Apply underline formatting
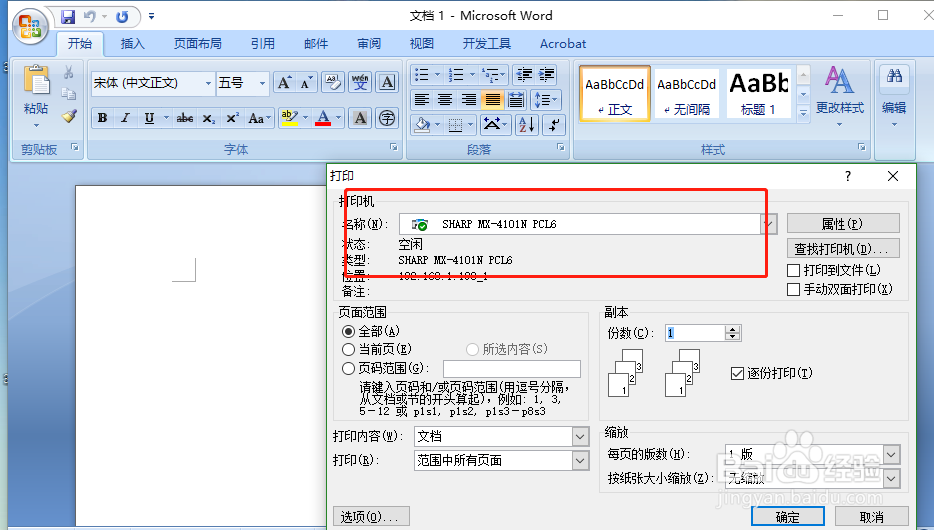The height and width of the screenshot is (530, 934). (149, 118)
